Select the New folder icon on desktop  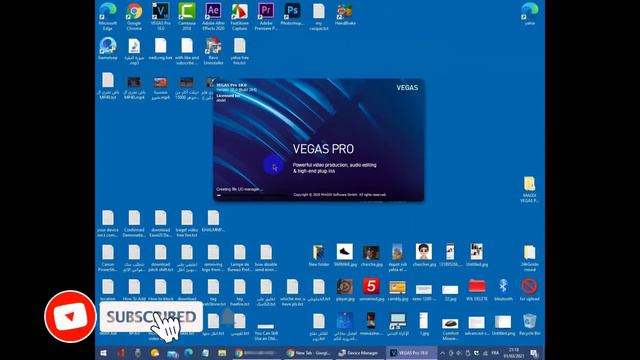(319, 256)
